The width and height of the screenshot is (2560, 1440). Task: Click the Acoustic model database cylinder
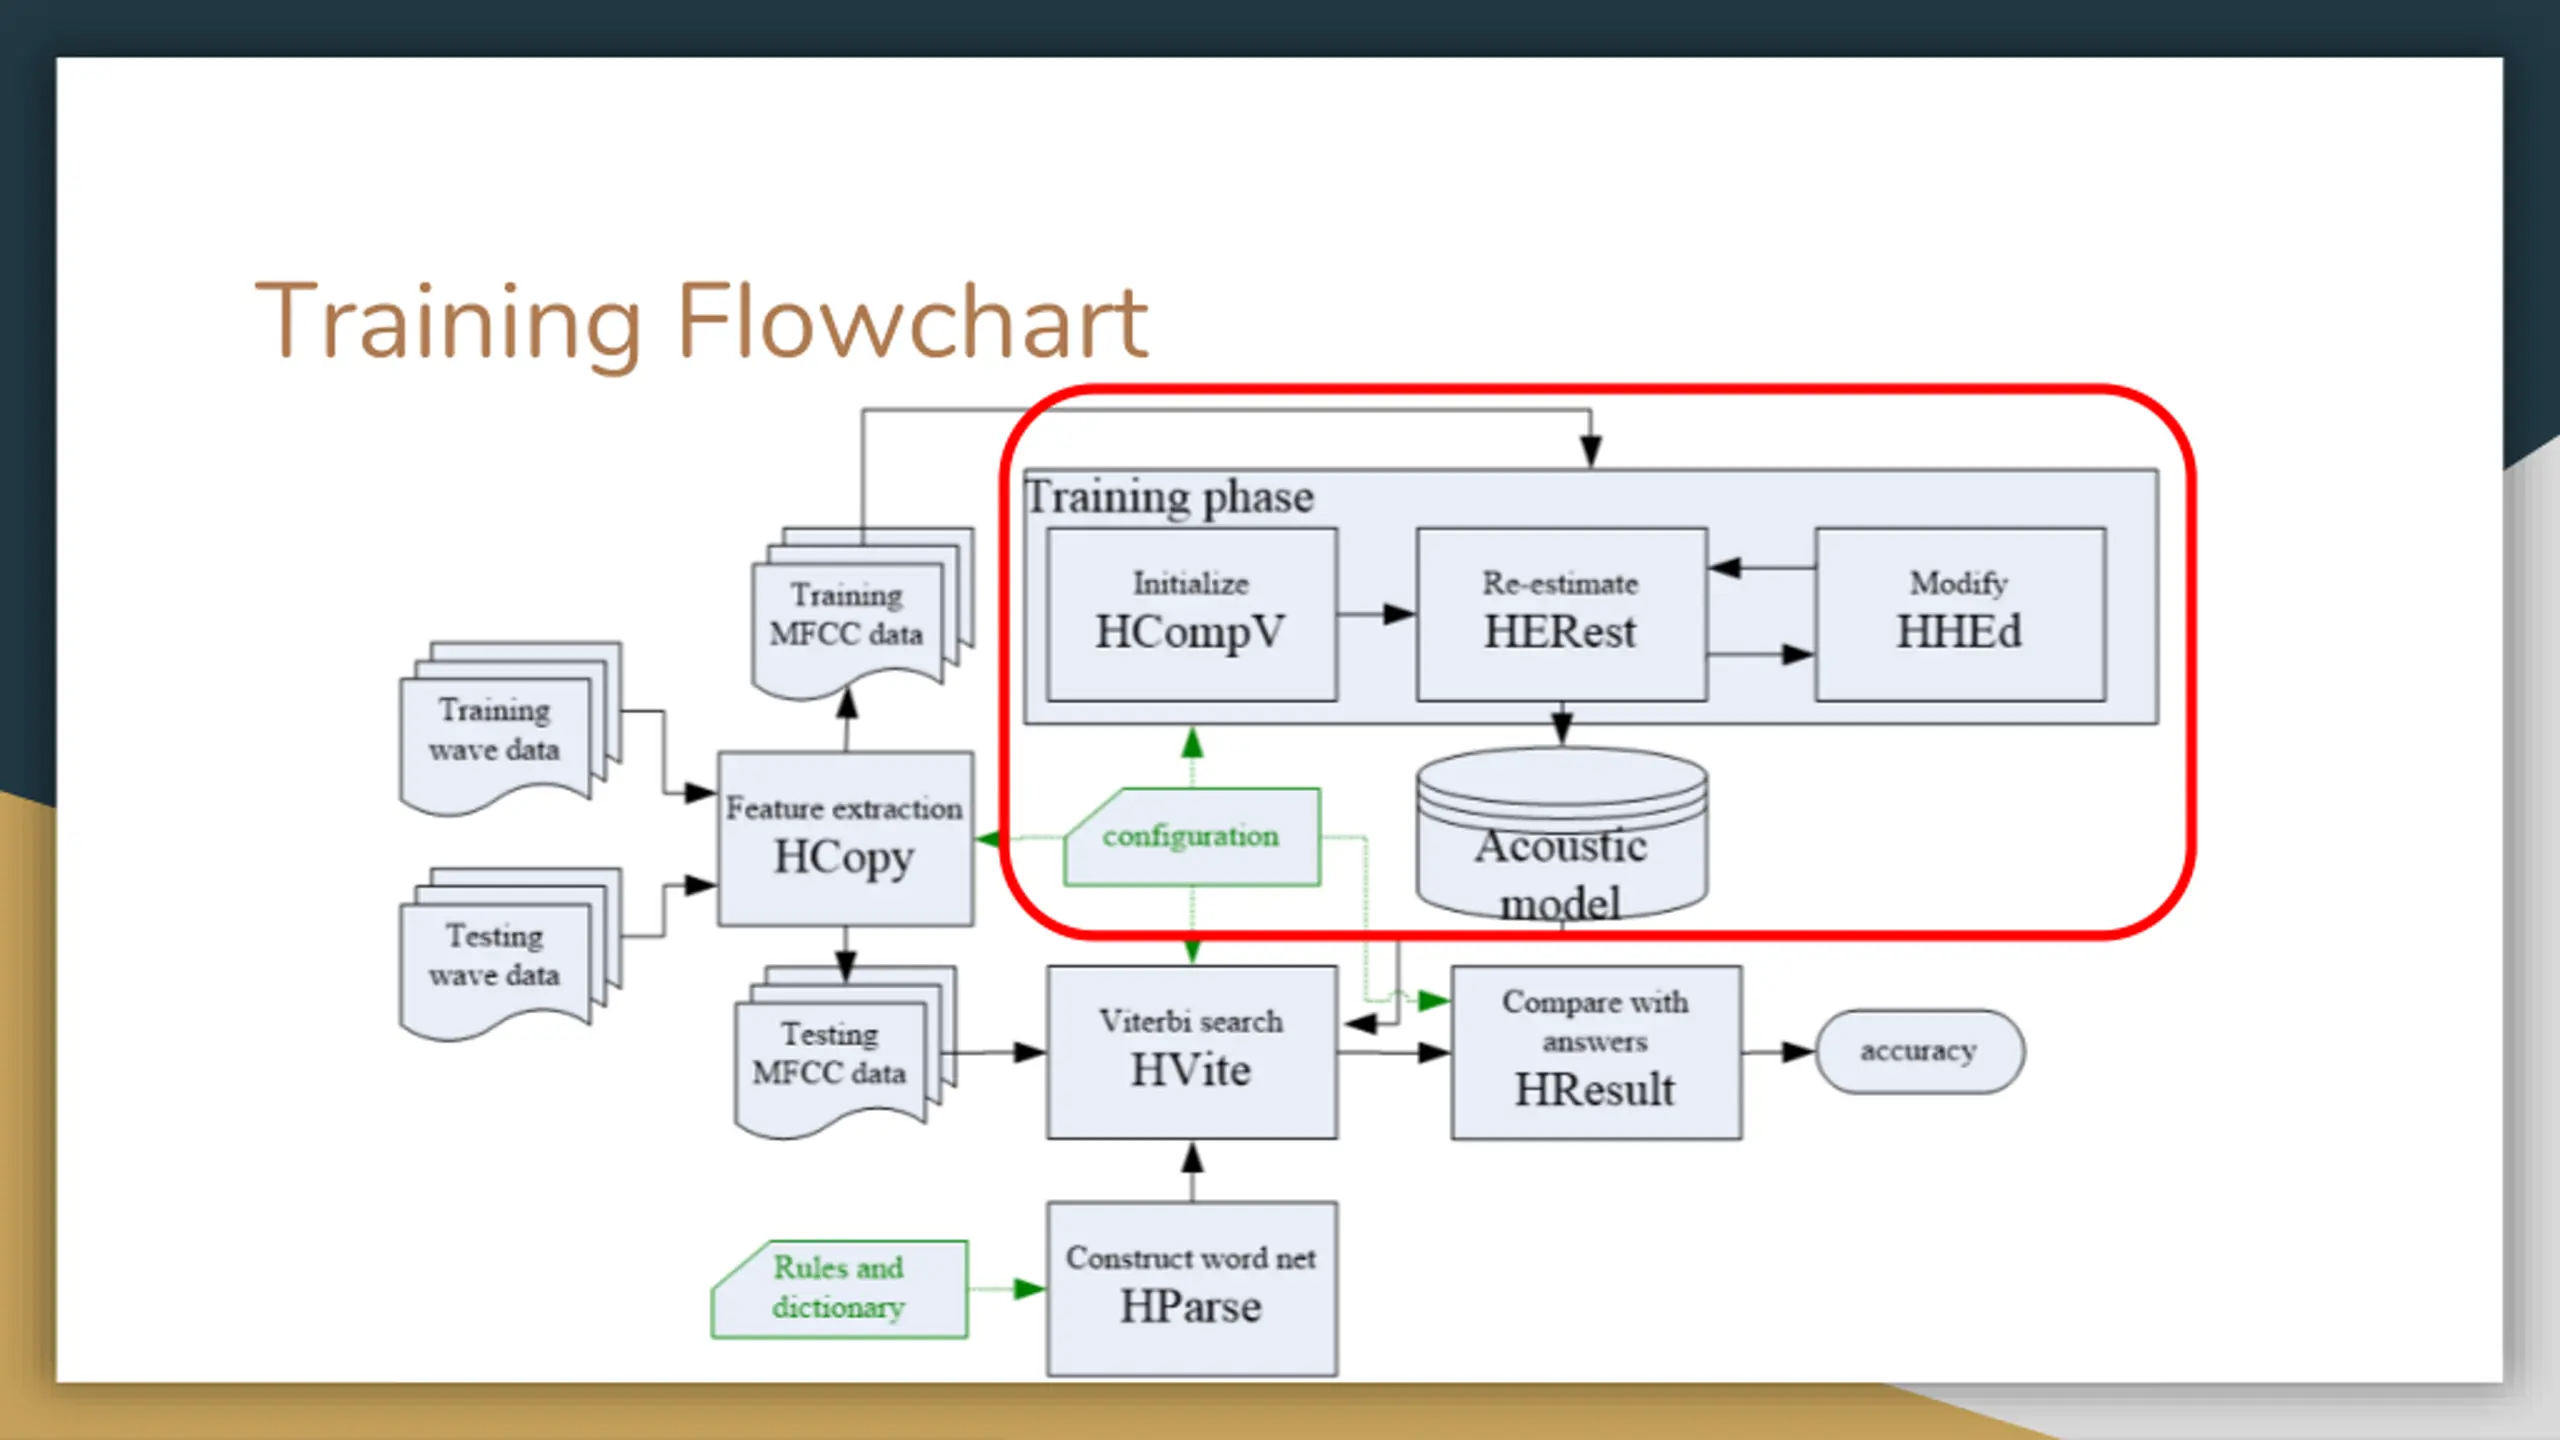click(1561, 835)
